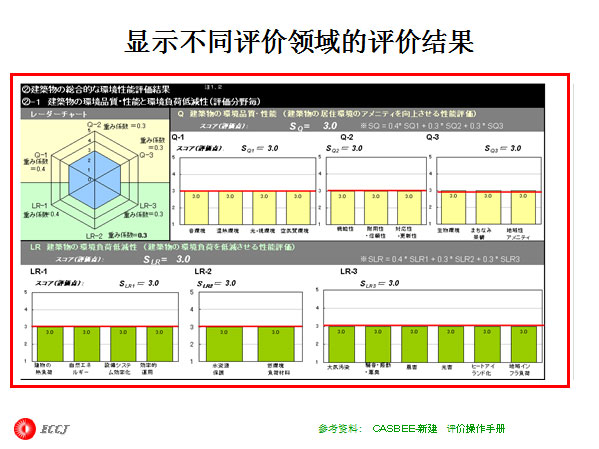Click the first yellow bar in Q-3 chart
This screenshot has width=599, height=449.
453,207
